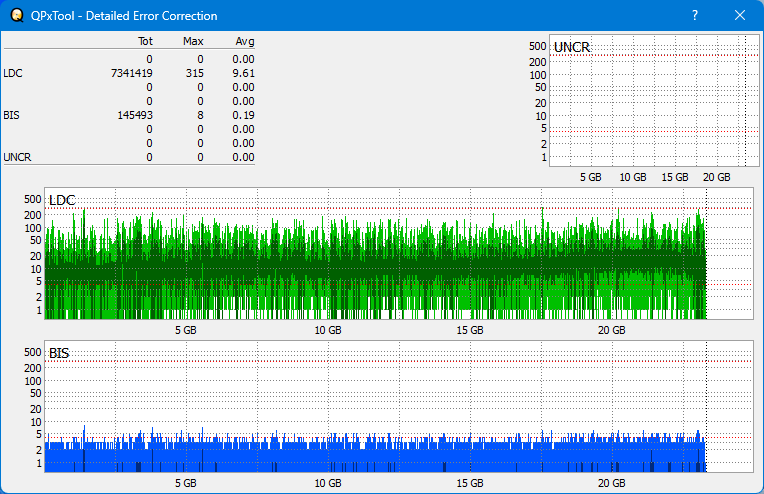Screen dimensions: 764x494
Task: Click the LDC total value 7341419
Action: [132, 73]
